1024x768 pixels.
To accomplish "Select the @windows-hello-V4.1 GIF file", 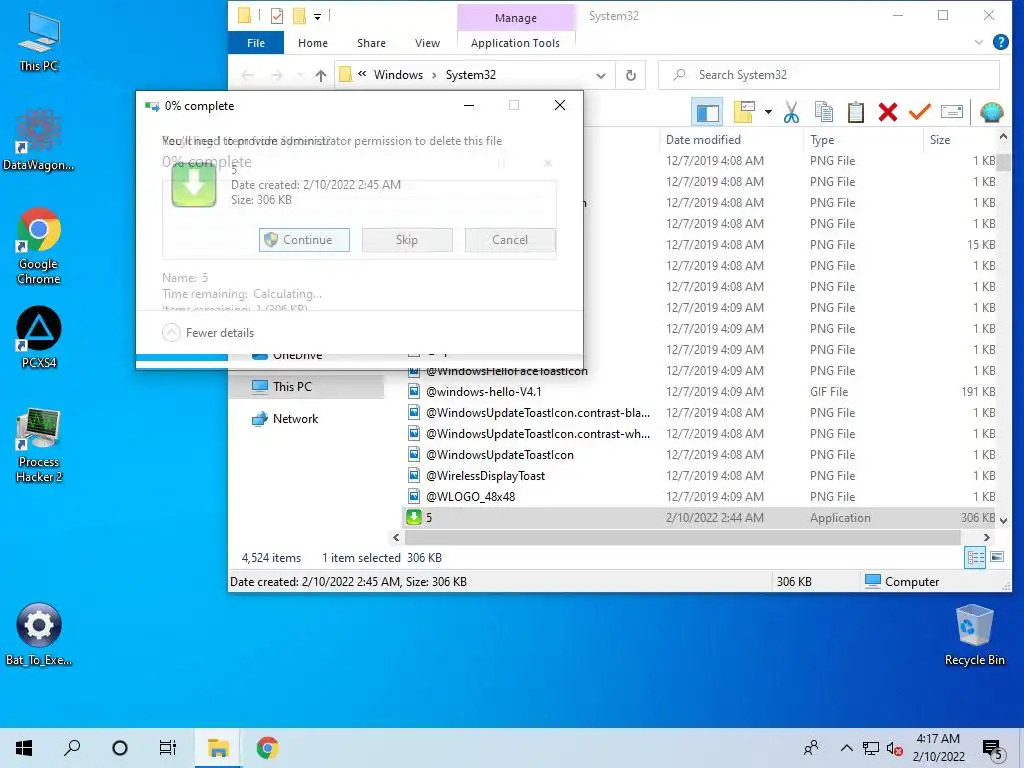I will point(484,392).
